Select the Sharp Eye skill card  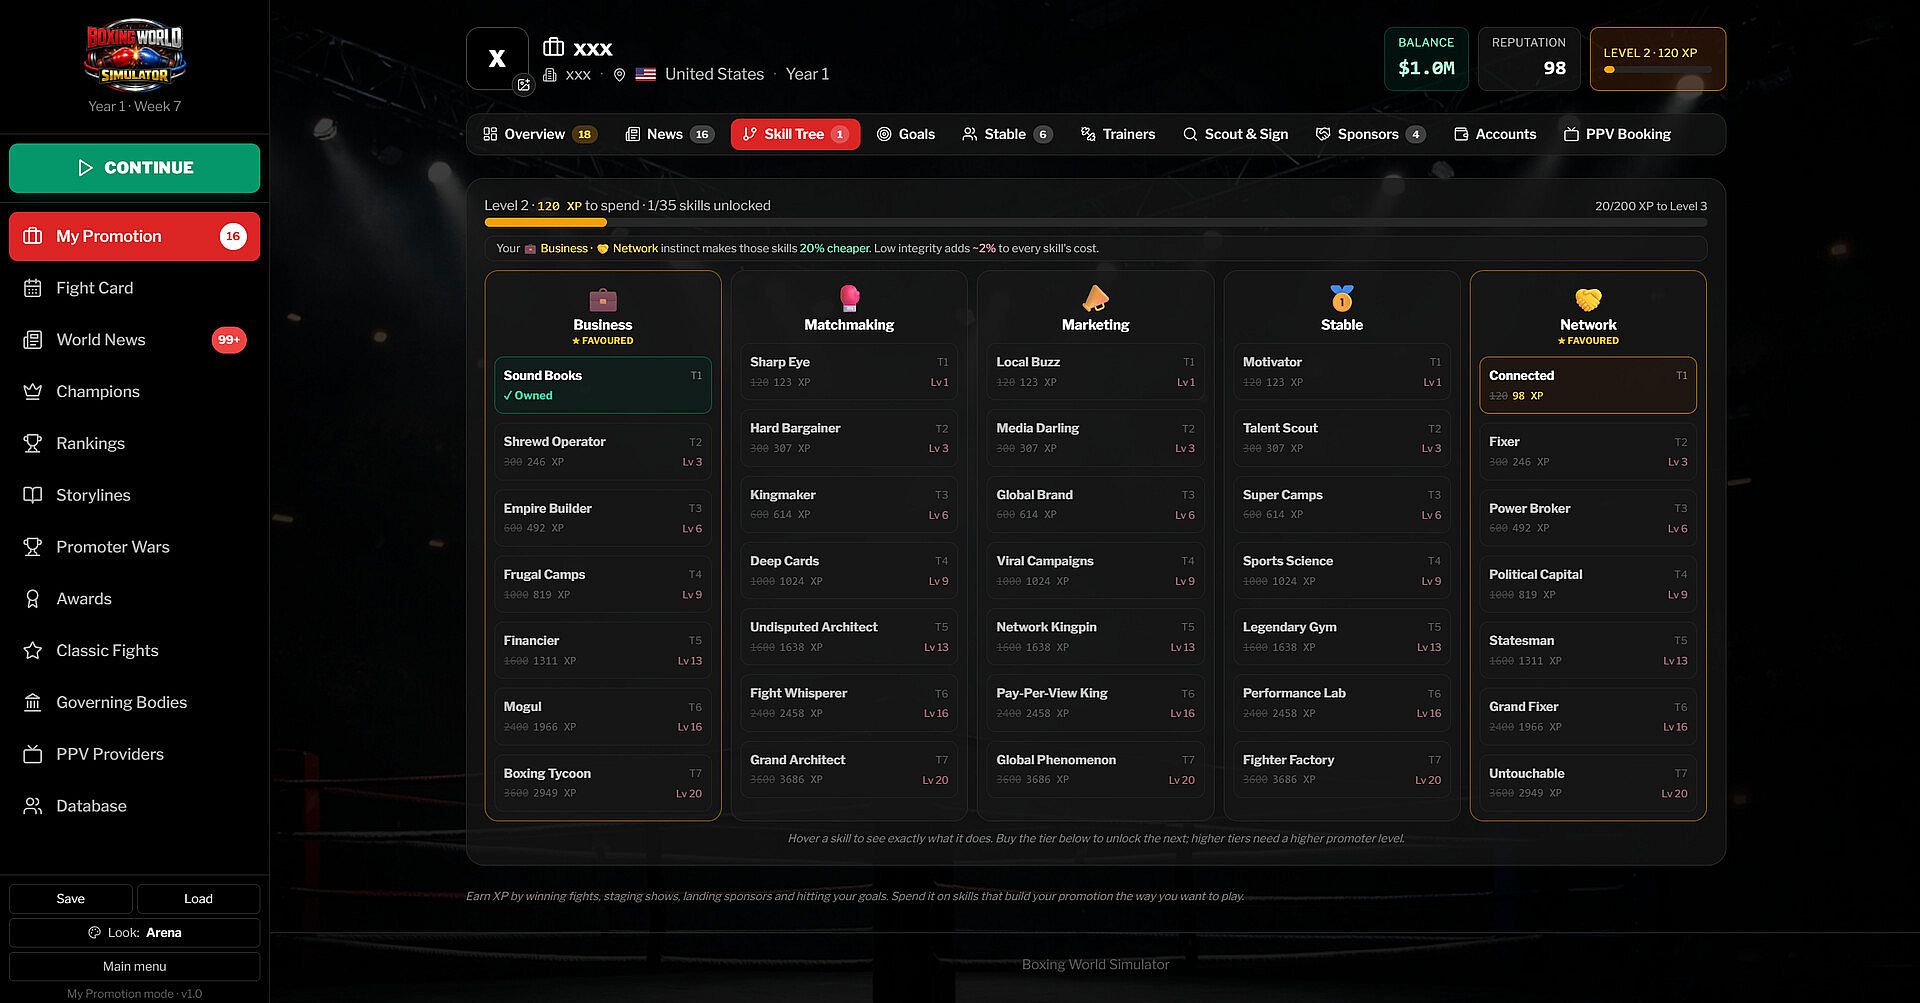coord(849,372)
